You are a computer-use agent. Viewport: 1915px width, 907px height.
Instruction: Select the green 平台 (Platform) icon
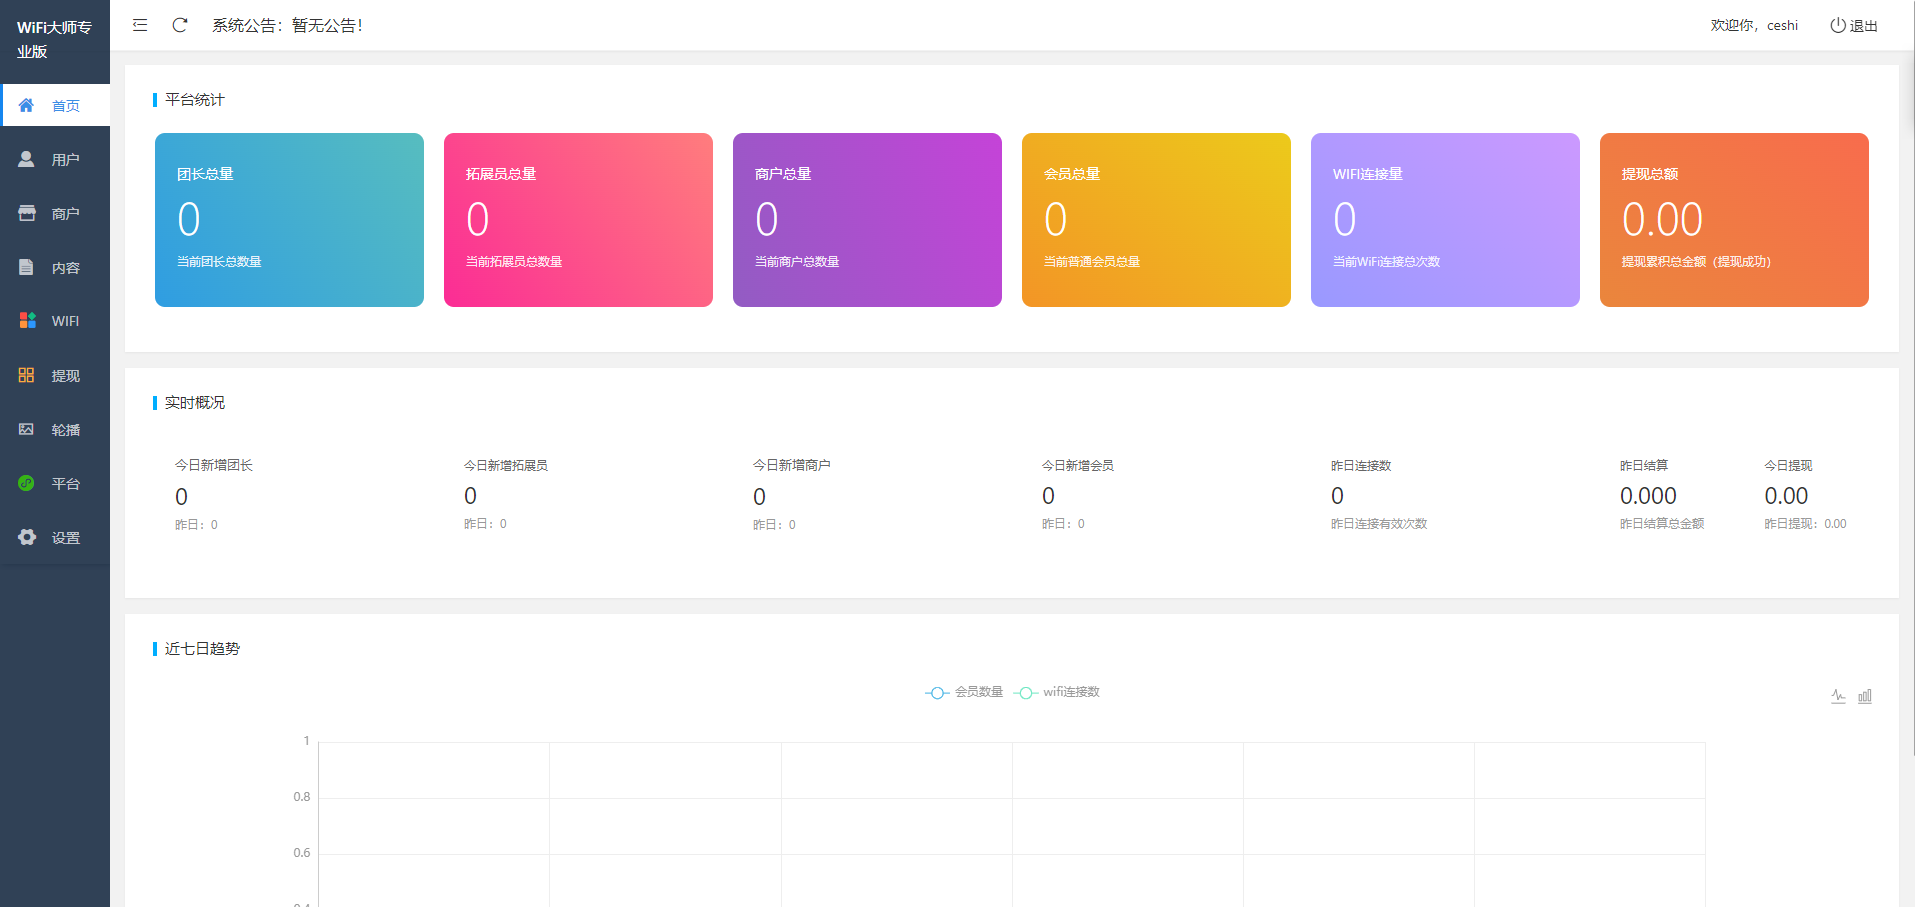click(x=26, y=483)
